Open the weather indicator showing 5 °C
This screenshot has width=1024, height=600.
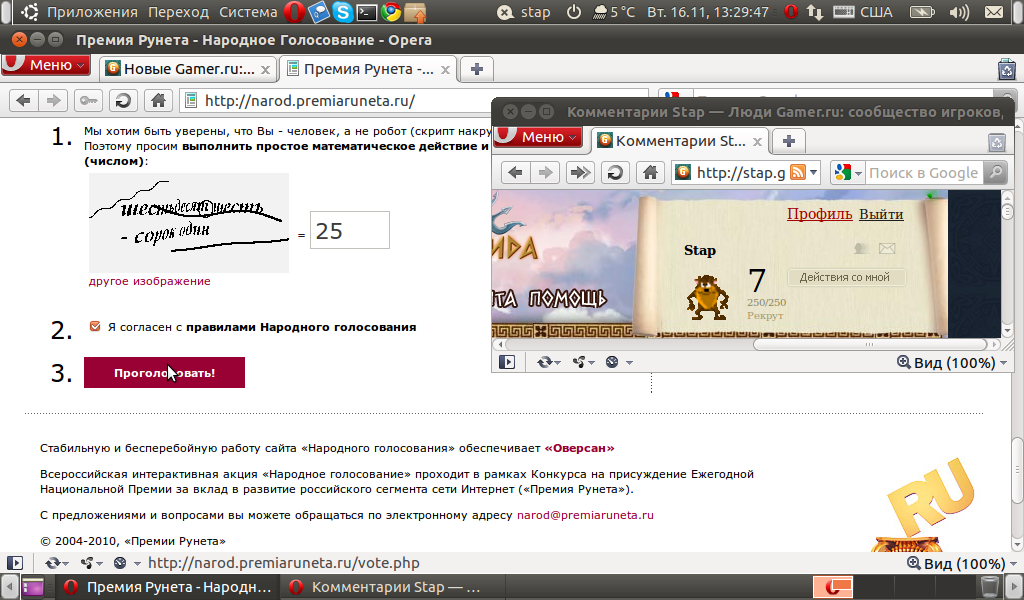(613, 12)
